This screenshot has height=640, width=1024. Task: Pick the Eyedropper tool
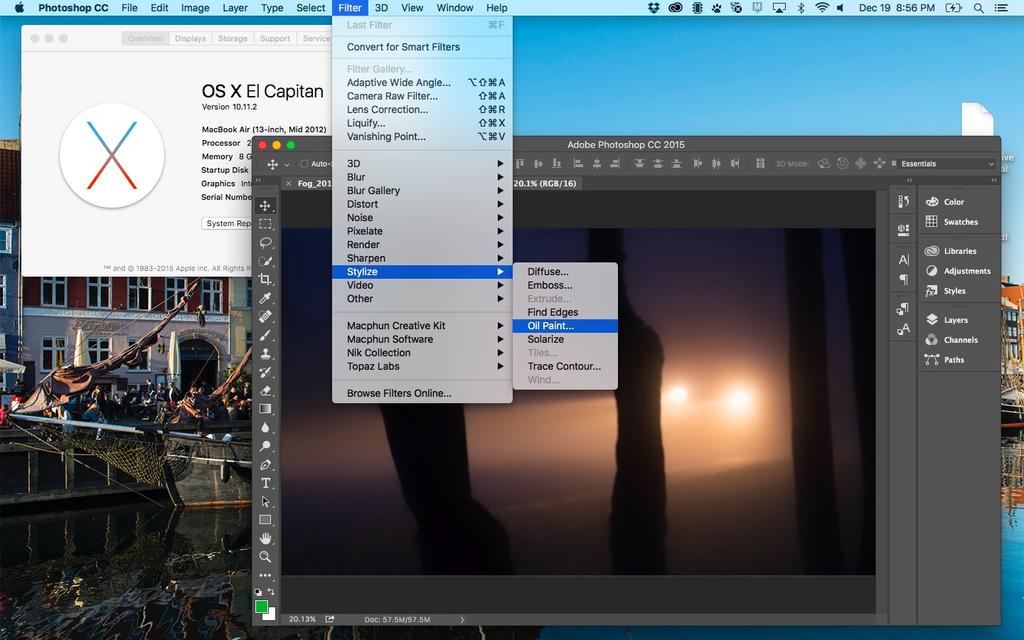(265, 298)
